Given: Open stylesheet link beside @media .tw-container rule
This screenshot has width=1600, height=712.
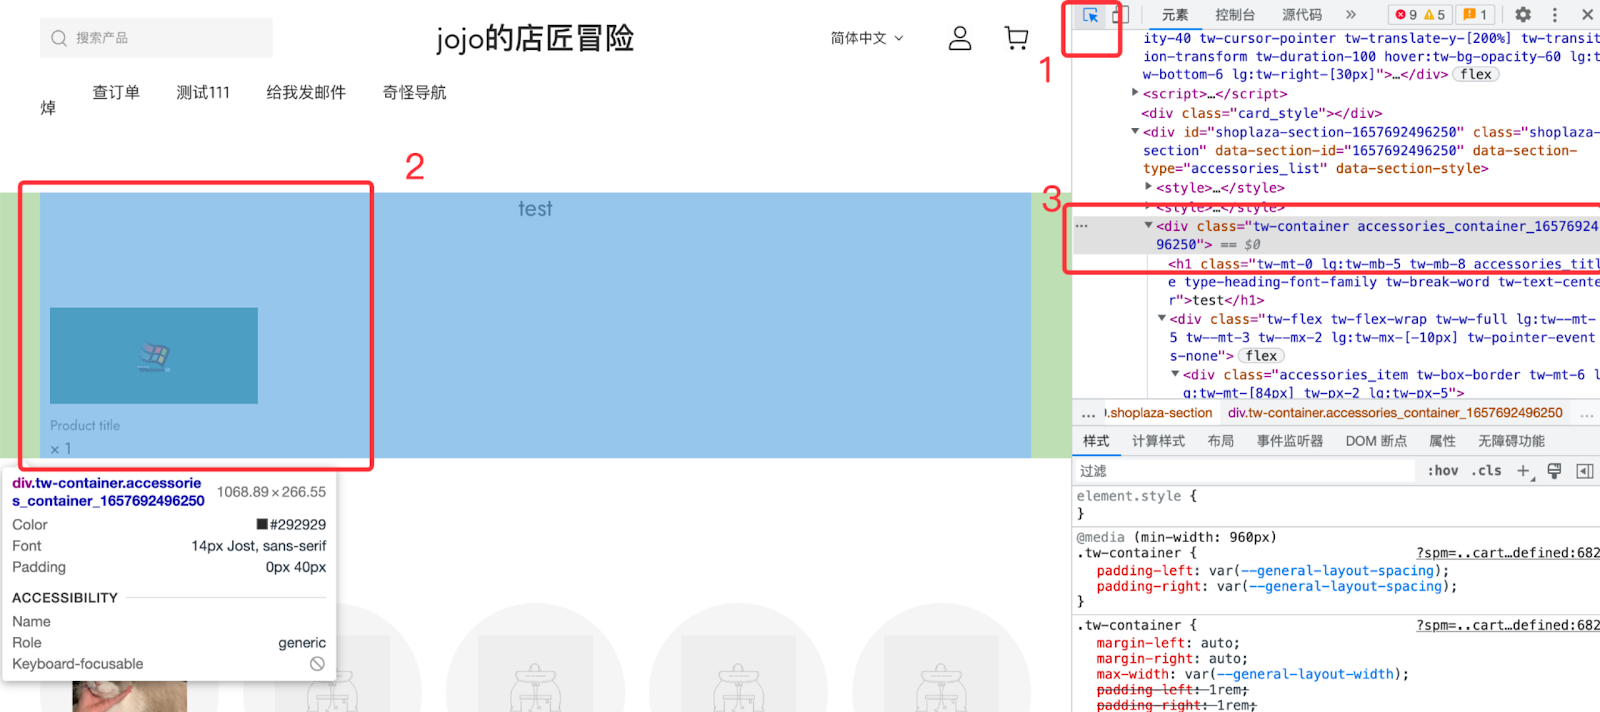Looking at the screenshot, I should point(1508,553).
